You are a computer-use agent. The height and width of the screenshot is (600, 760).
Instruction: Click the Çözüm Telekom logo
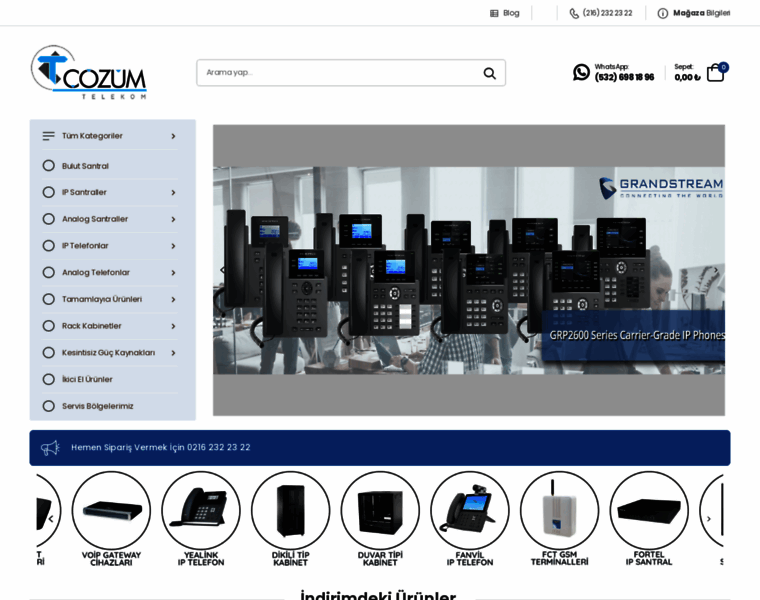[x=89, y=72]
